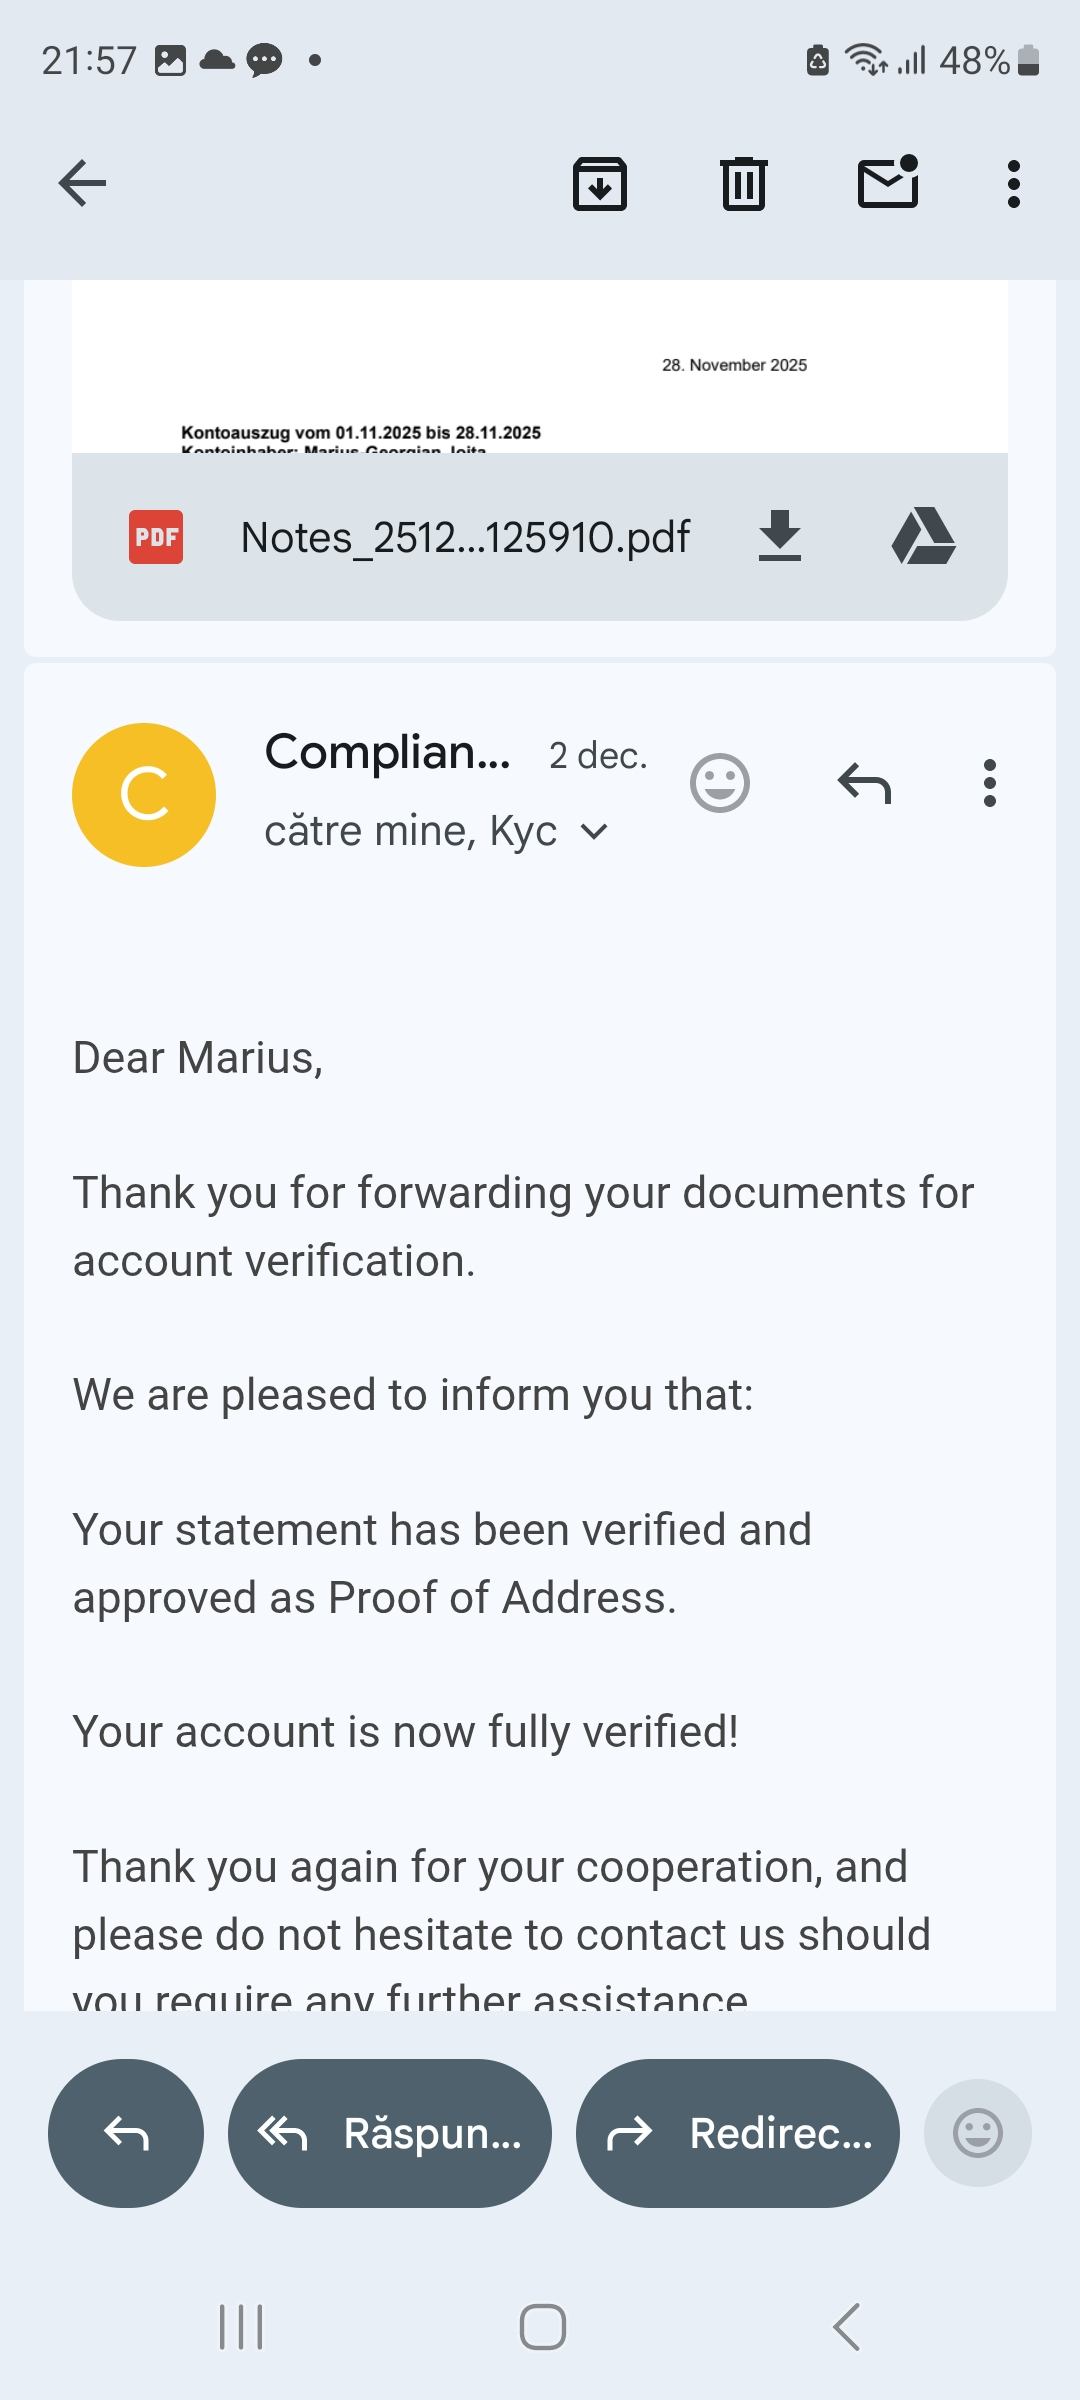This screenshot has width=1080, height=2400.
Task: Tap the Redirec... forward button
Action: [738, 2133]
